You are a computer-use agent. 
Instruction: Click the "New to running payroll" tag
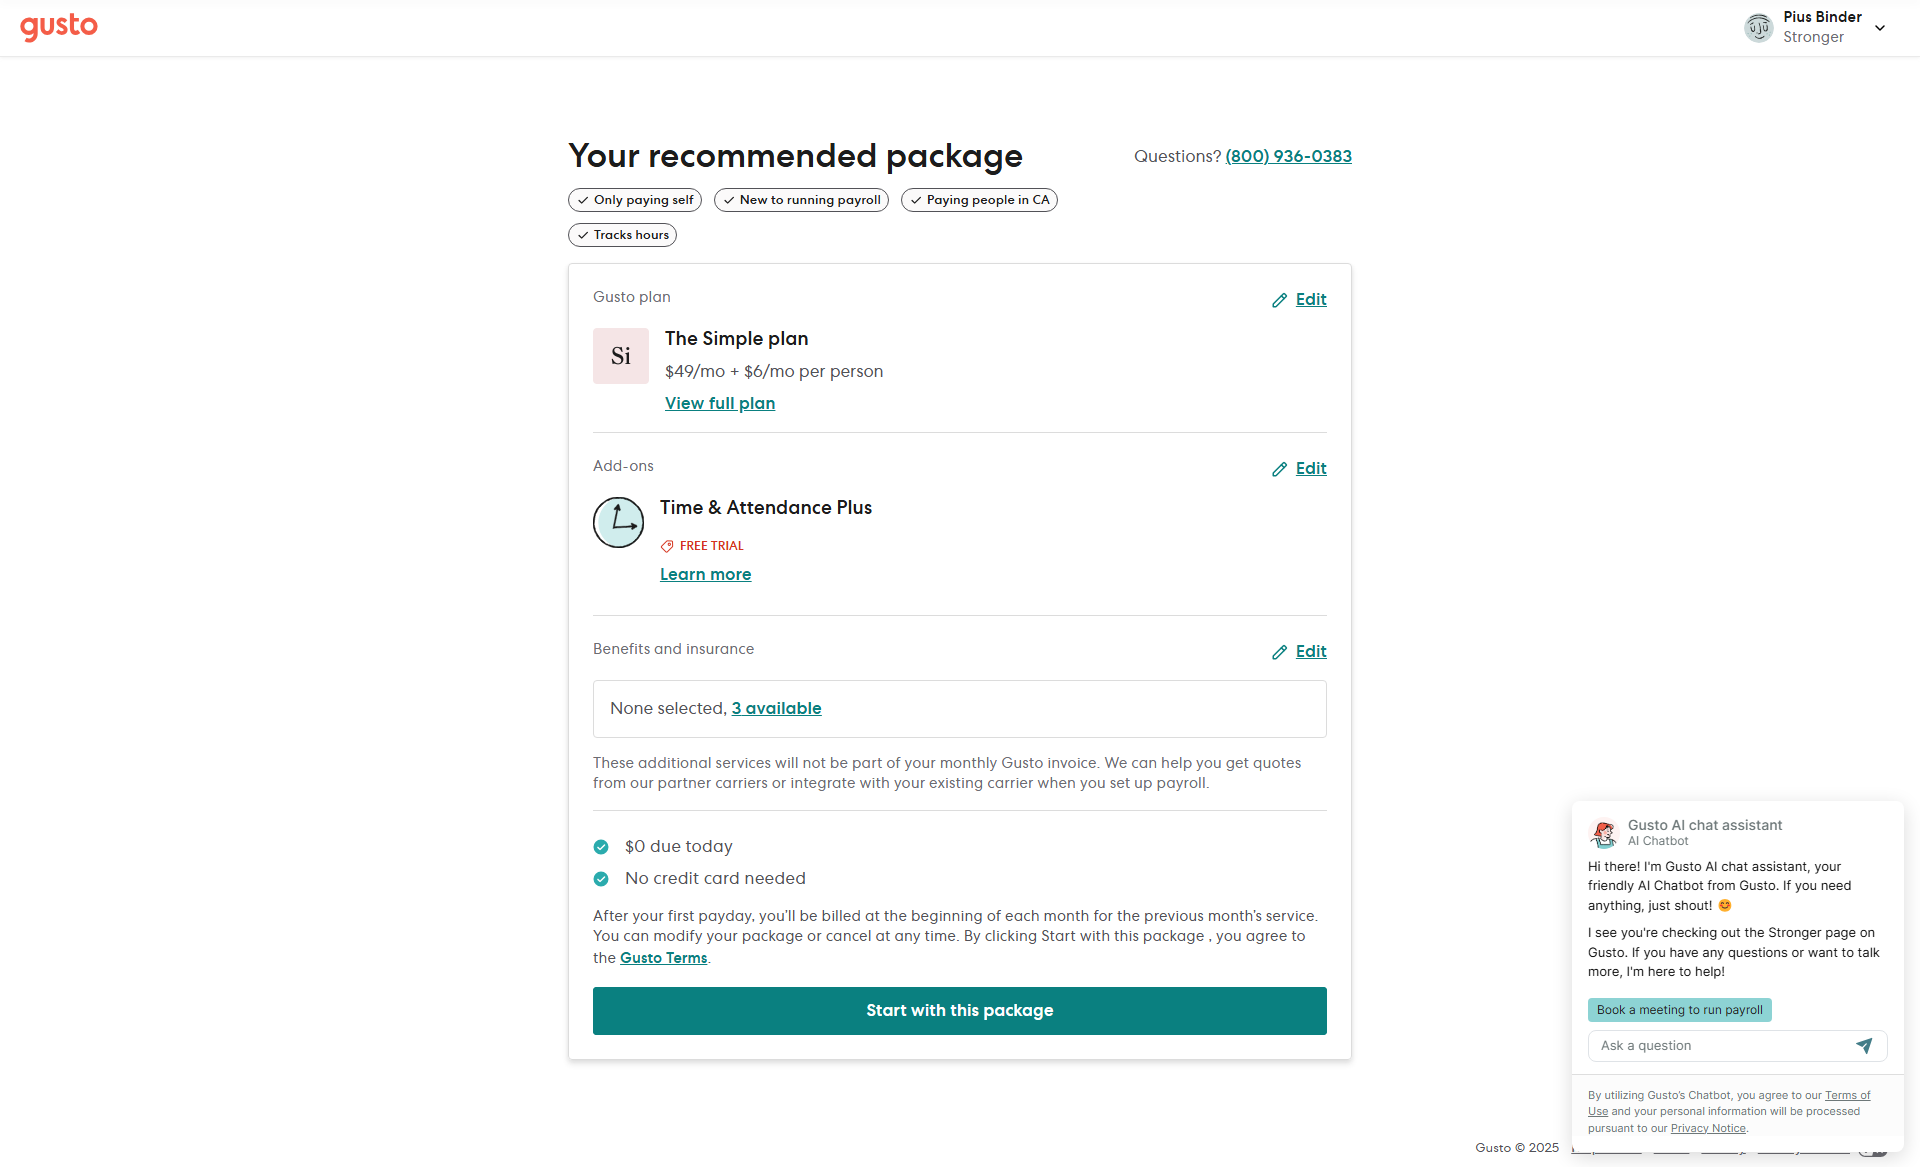click(801, 200)
